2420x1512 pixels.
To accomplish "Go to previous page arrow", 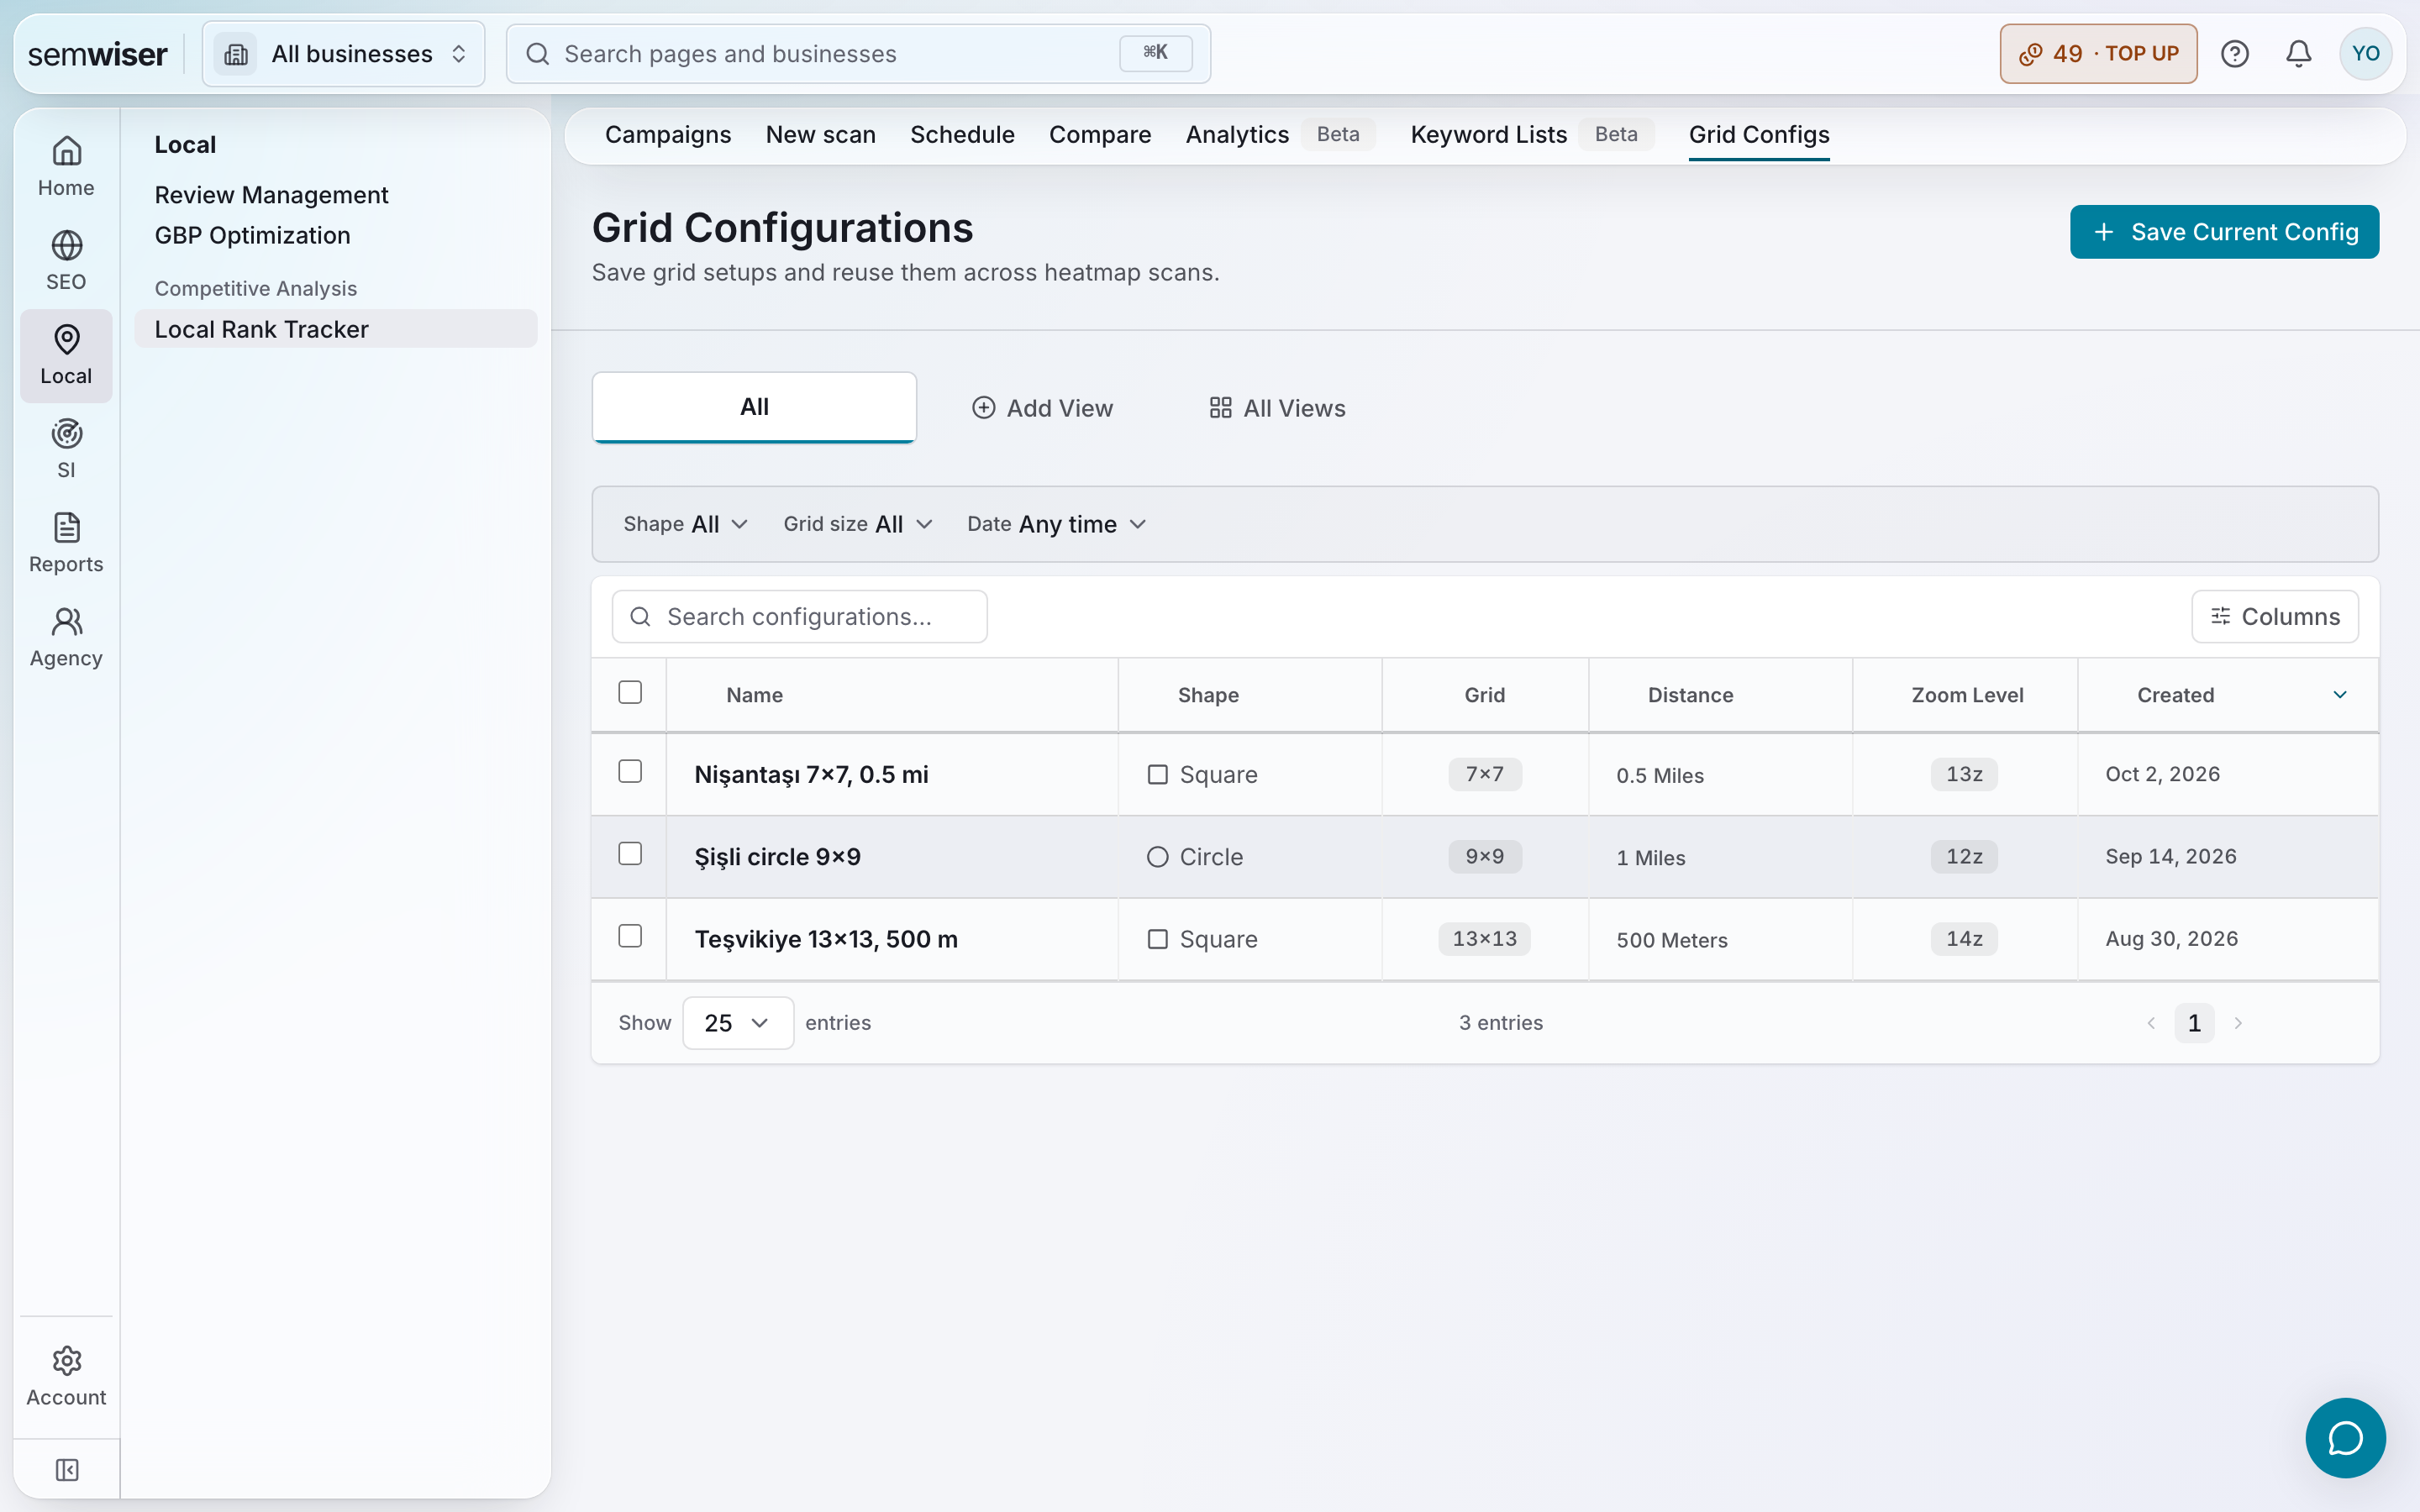I will point(2151,1023).
